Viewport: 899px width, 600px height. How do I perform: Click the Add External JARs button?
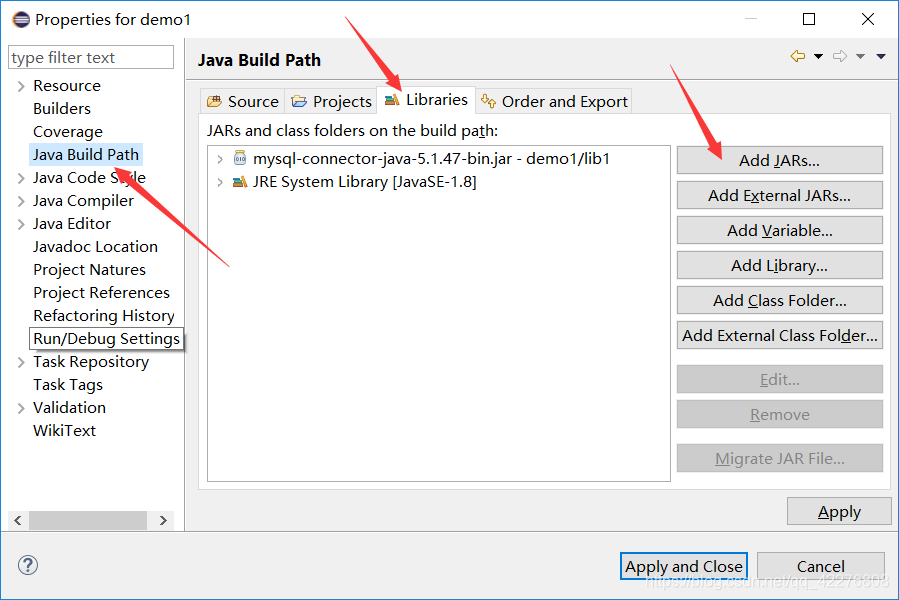click(x=779, y=194)
